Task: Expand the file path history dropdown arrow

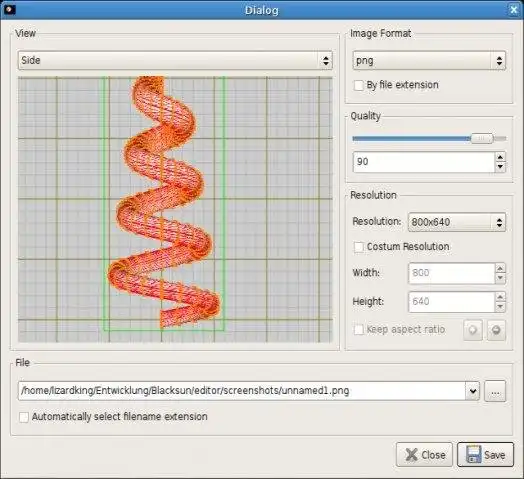Action: tap(473, 391)
